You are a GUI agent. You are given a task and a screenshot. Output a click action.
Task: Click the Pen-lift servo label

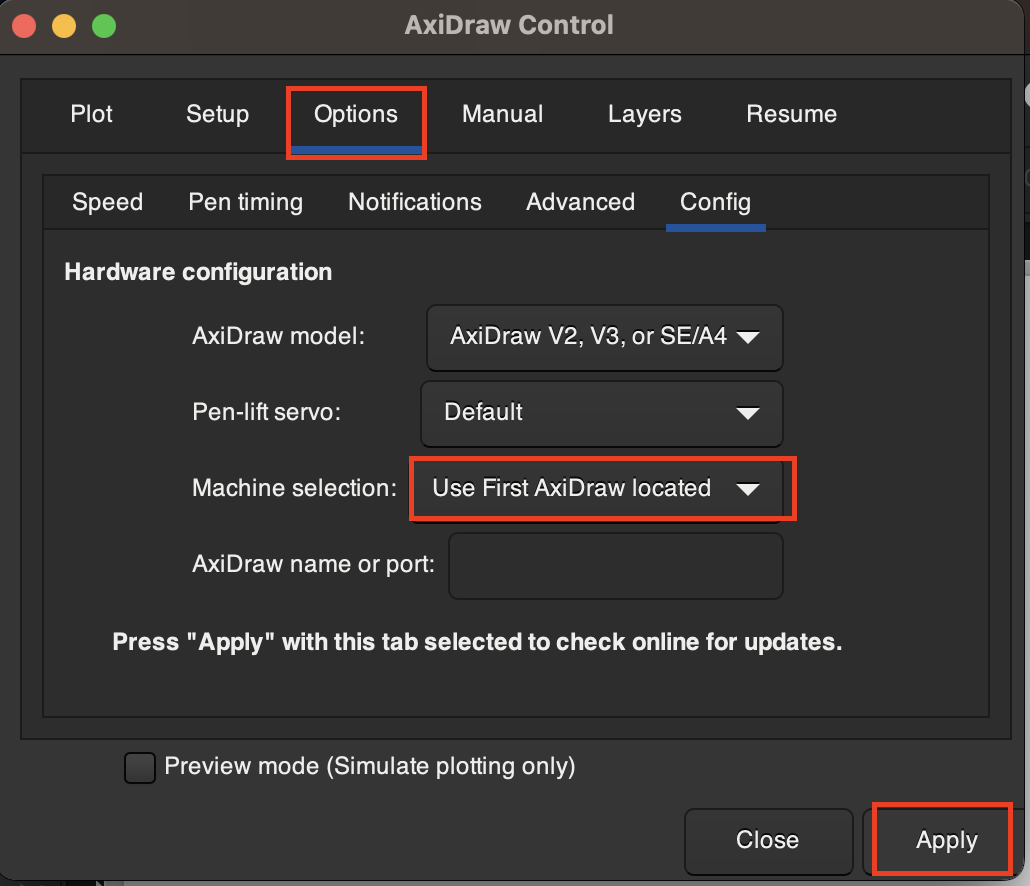(266, 412)
